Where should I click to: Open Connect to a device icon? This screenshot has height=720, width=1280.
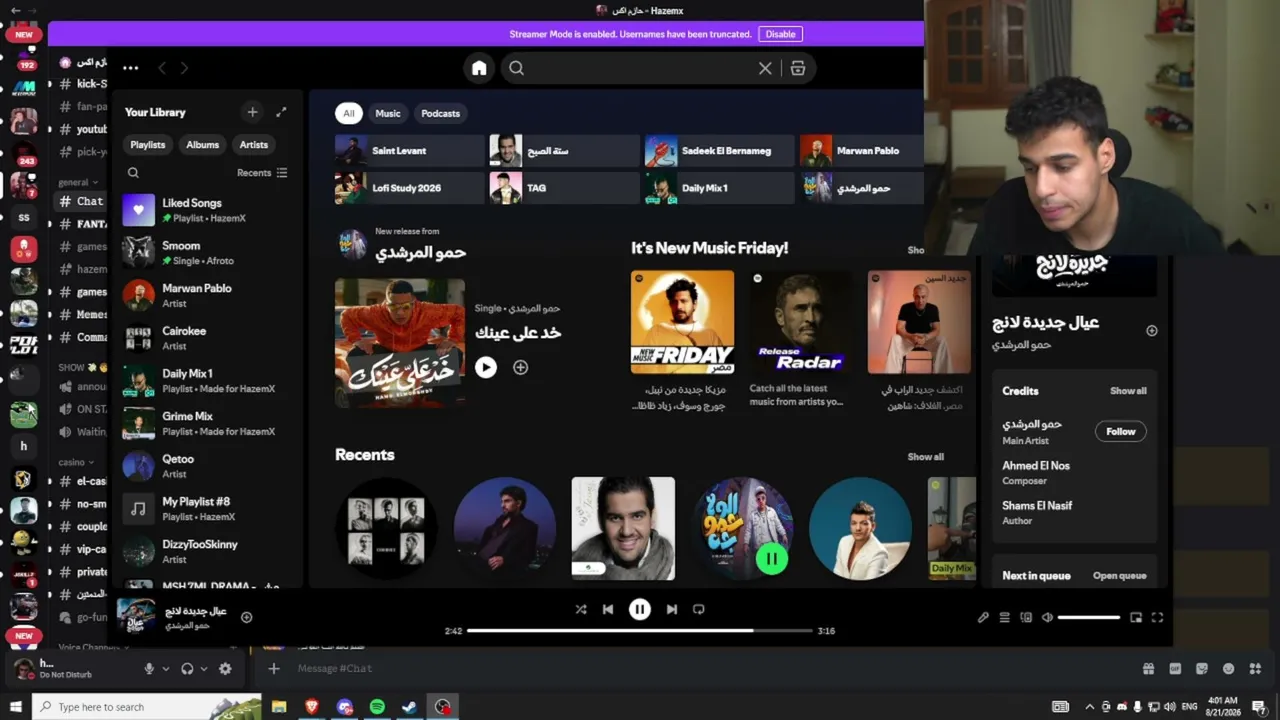[1026, 617]
